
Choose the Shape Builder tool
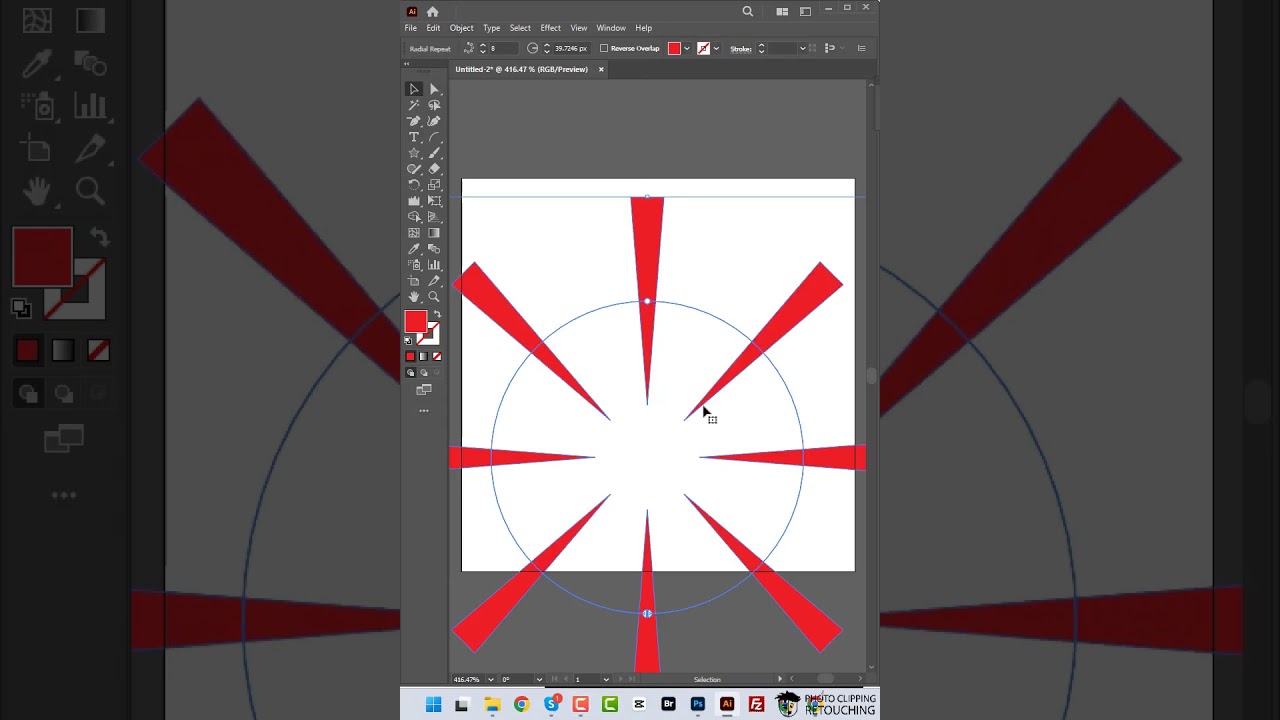tap(414, 217)
